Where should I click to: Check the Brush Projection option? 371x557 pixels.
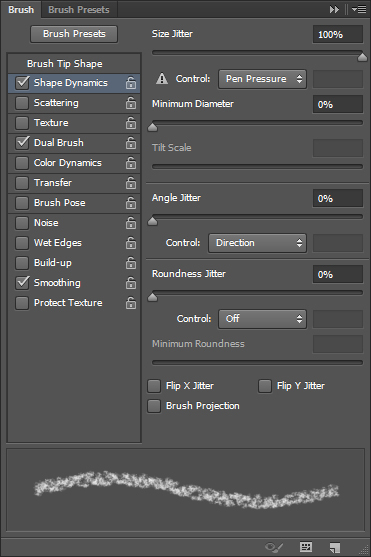[154, 406]
